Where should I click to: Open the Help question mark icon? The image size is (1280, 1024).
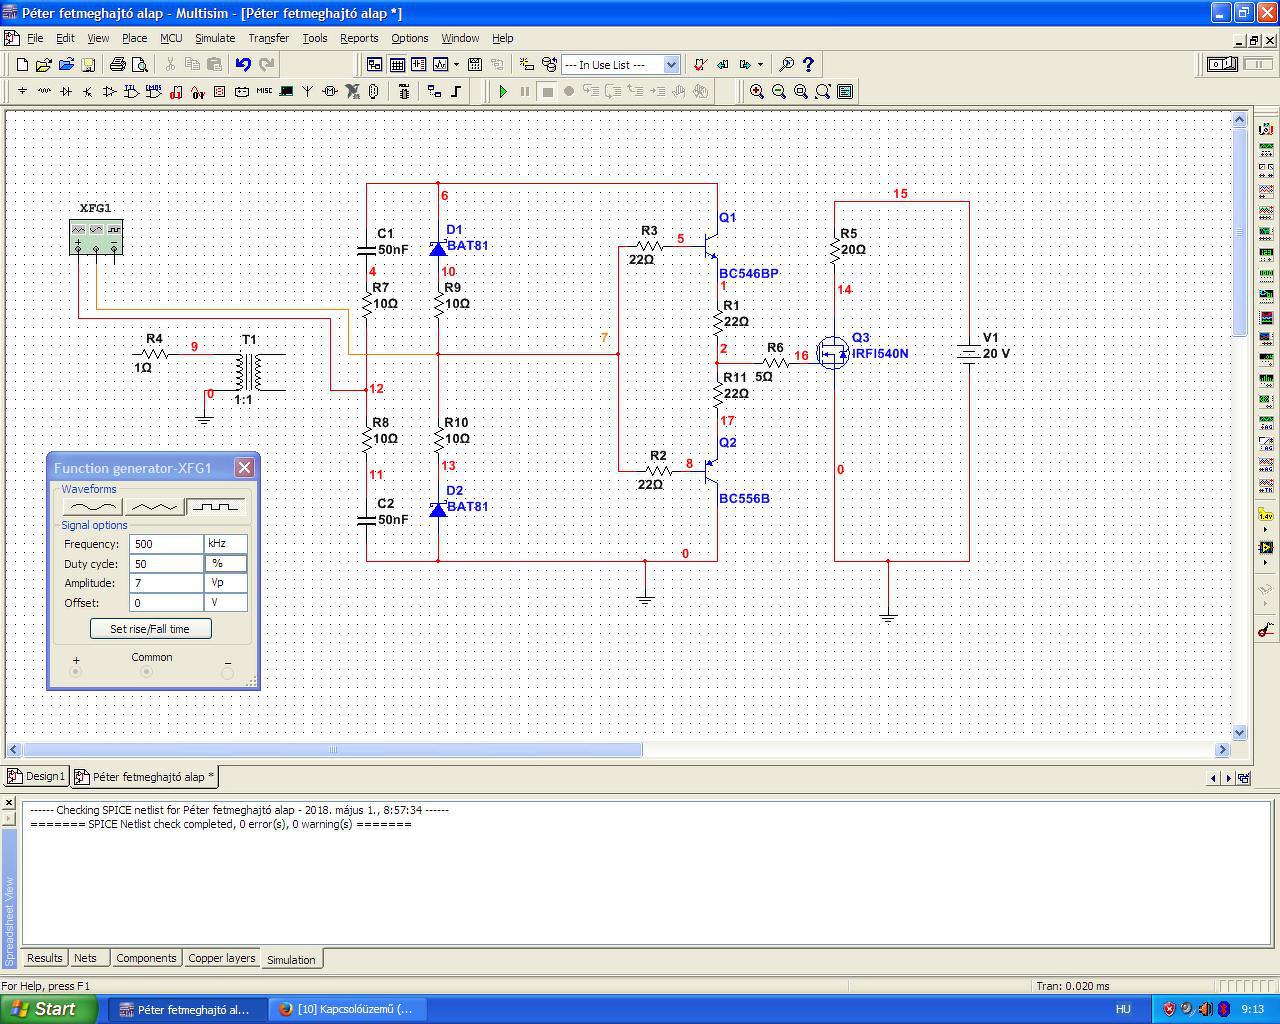click(x=809, y=65)
